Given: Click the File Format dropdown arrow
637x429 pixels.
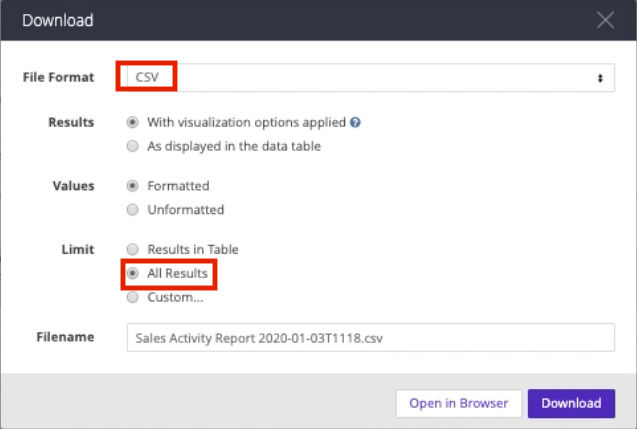Looking at the screenshot, I should click(x=600, y=77).
